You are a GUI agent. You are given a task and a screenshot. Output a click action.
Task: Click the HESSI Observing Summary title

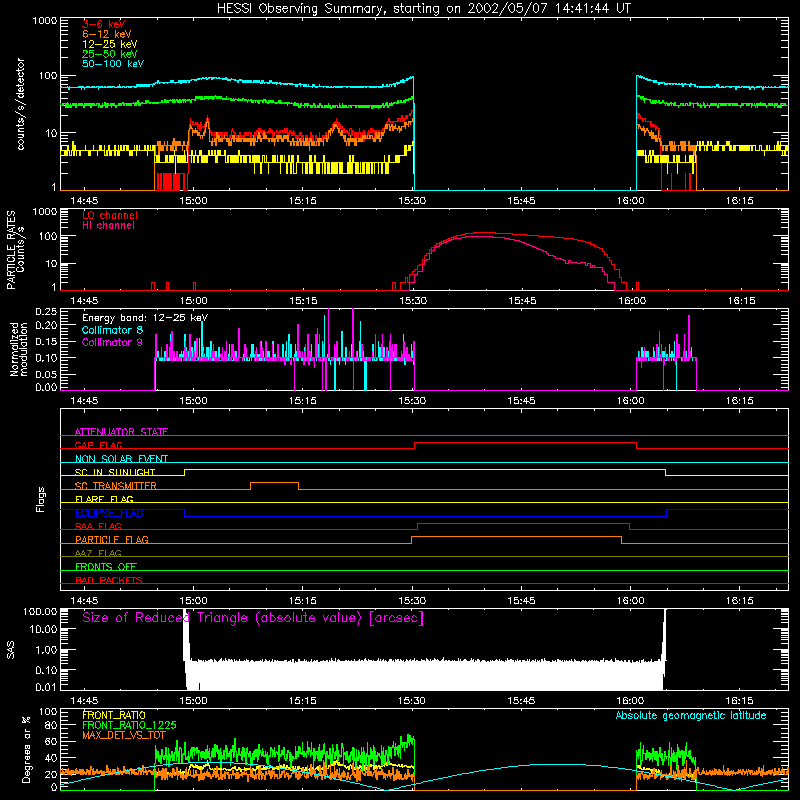pos(423,9)
